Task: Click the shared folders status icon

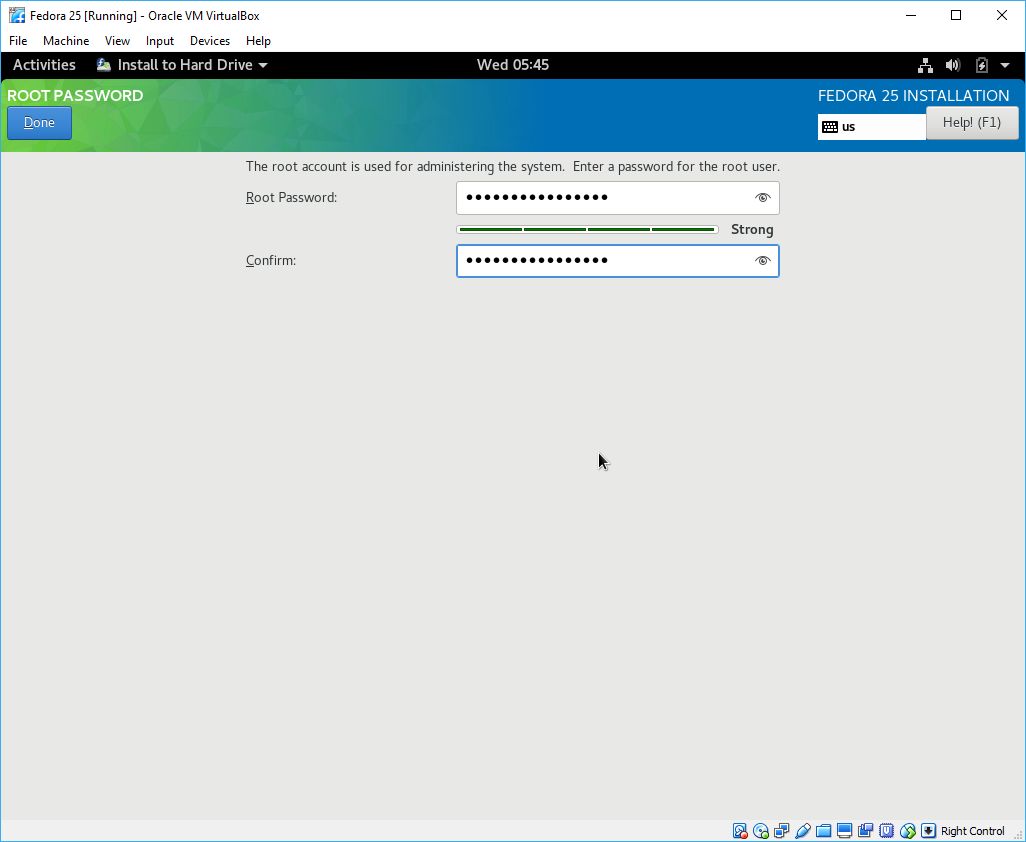Action: (x=823, y=831)
